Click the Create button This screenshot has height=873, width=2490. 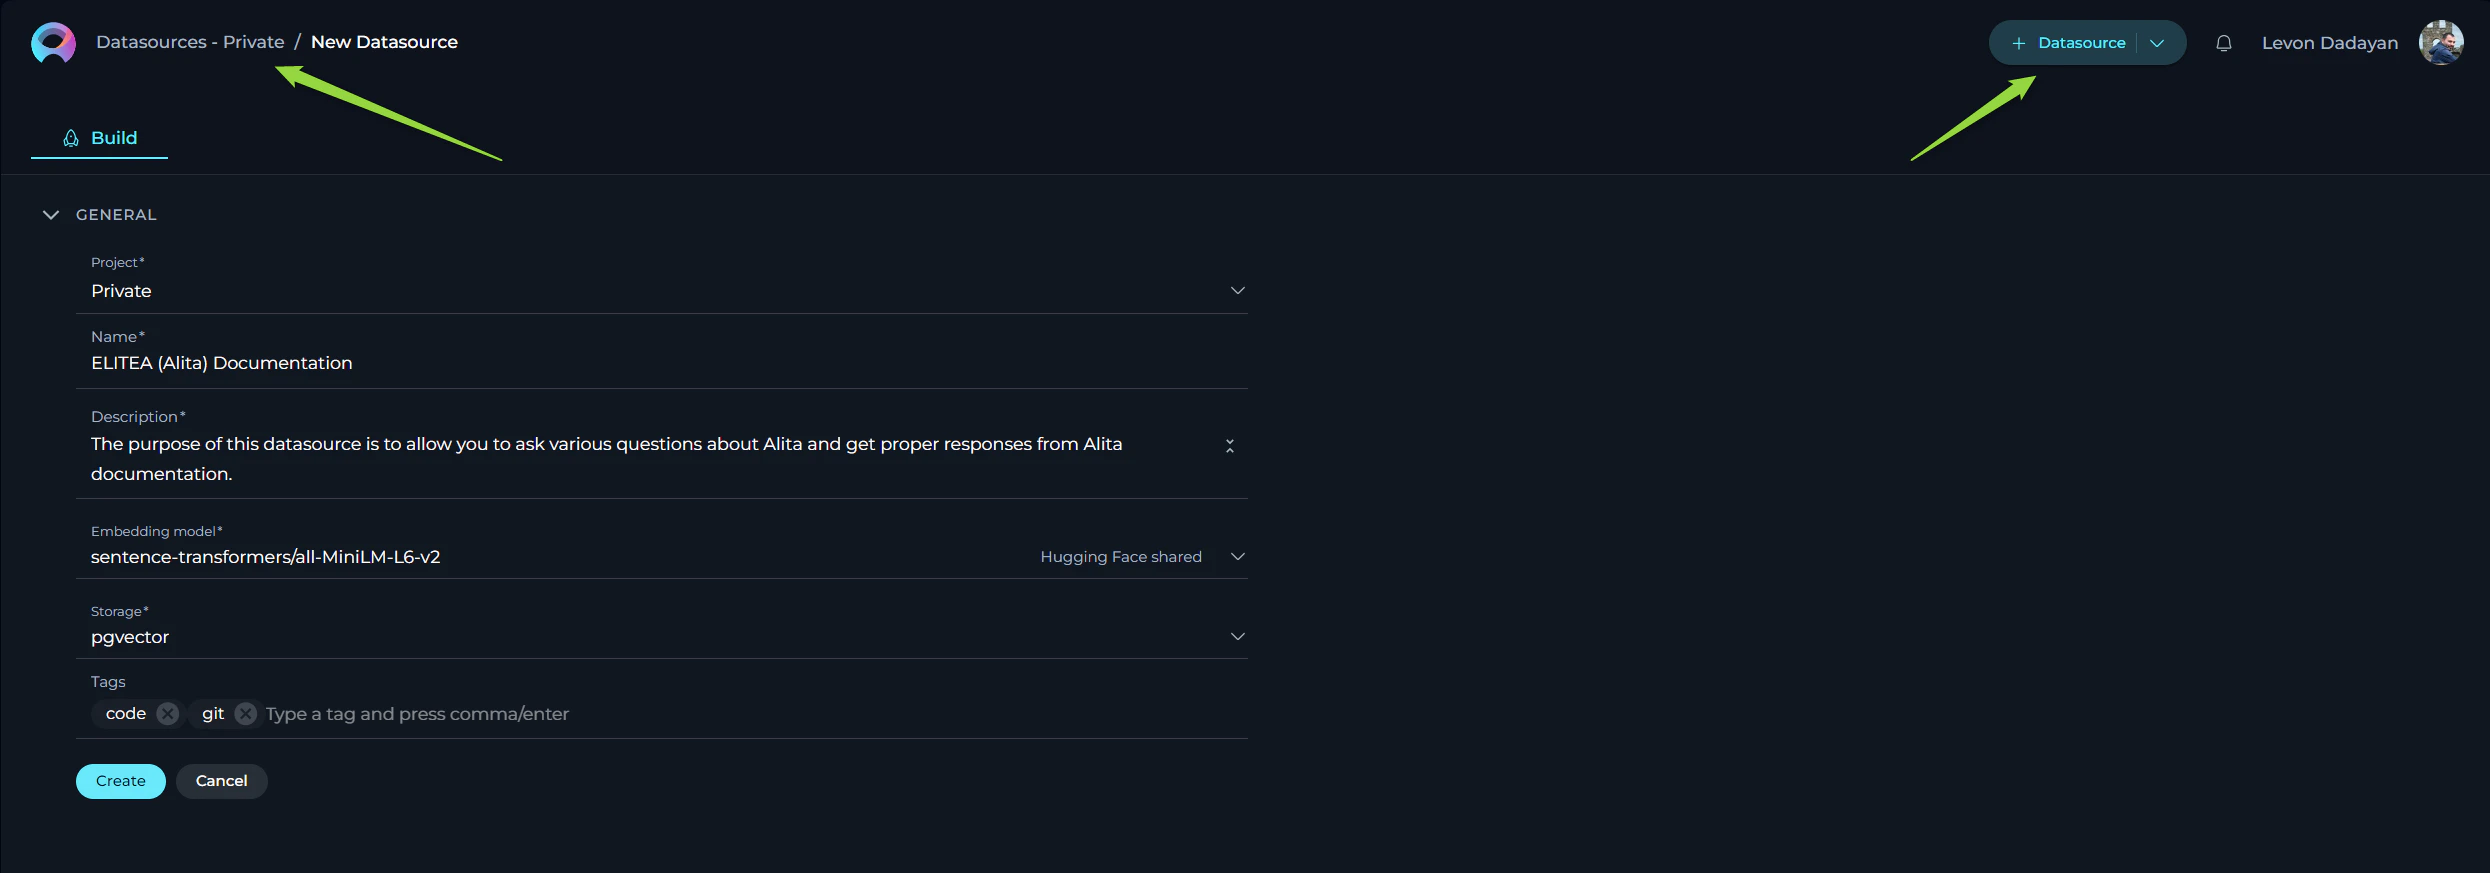pyautogui.click(x=121, y=781)
